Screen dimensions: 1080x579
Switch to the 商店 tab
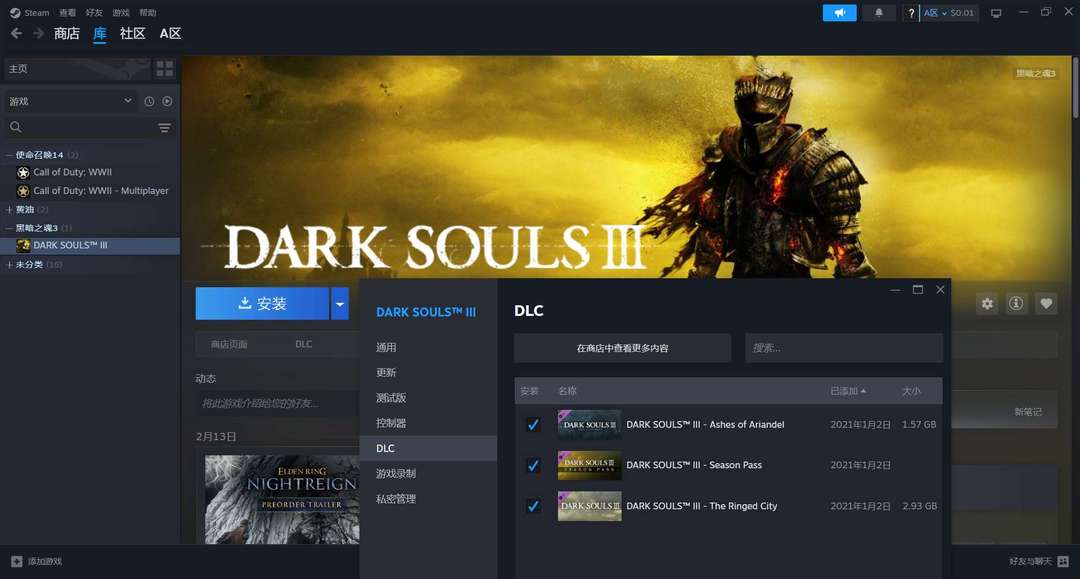(67, 33)
